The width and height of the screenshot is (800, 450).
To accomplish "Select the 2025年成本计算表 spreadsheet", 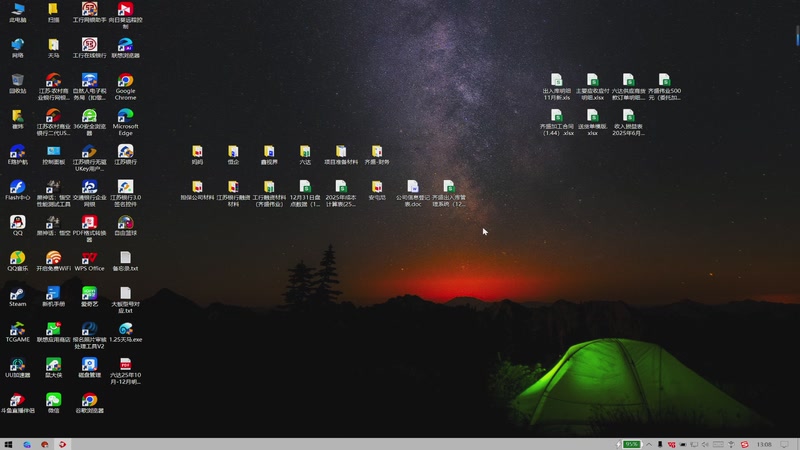I will pyautogui.click(x=341, y=193).
